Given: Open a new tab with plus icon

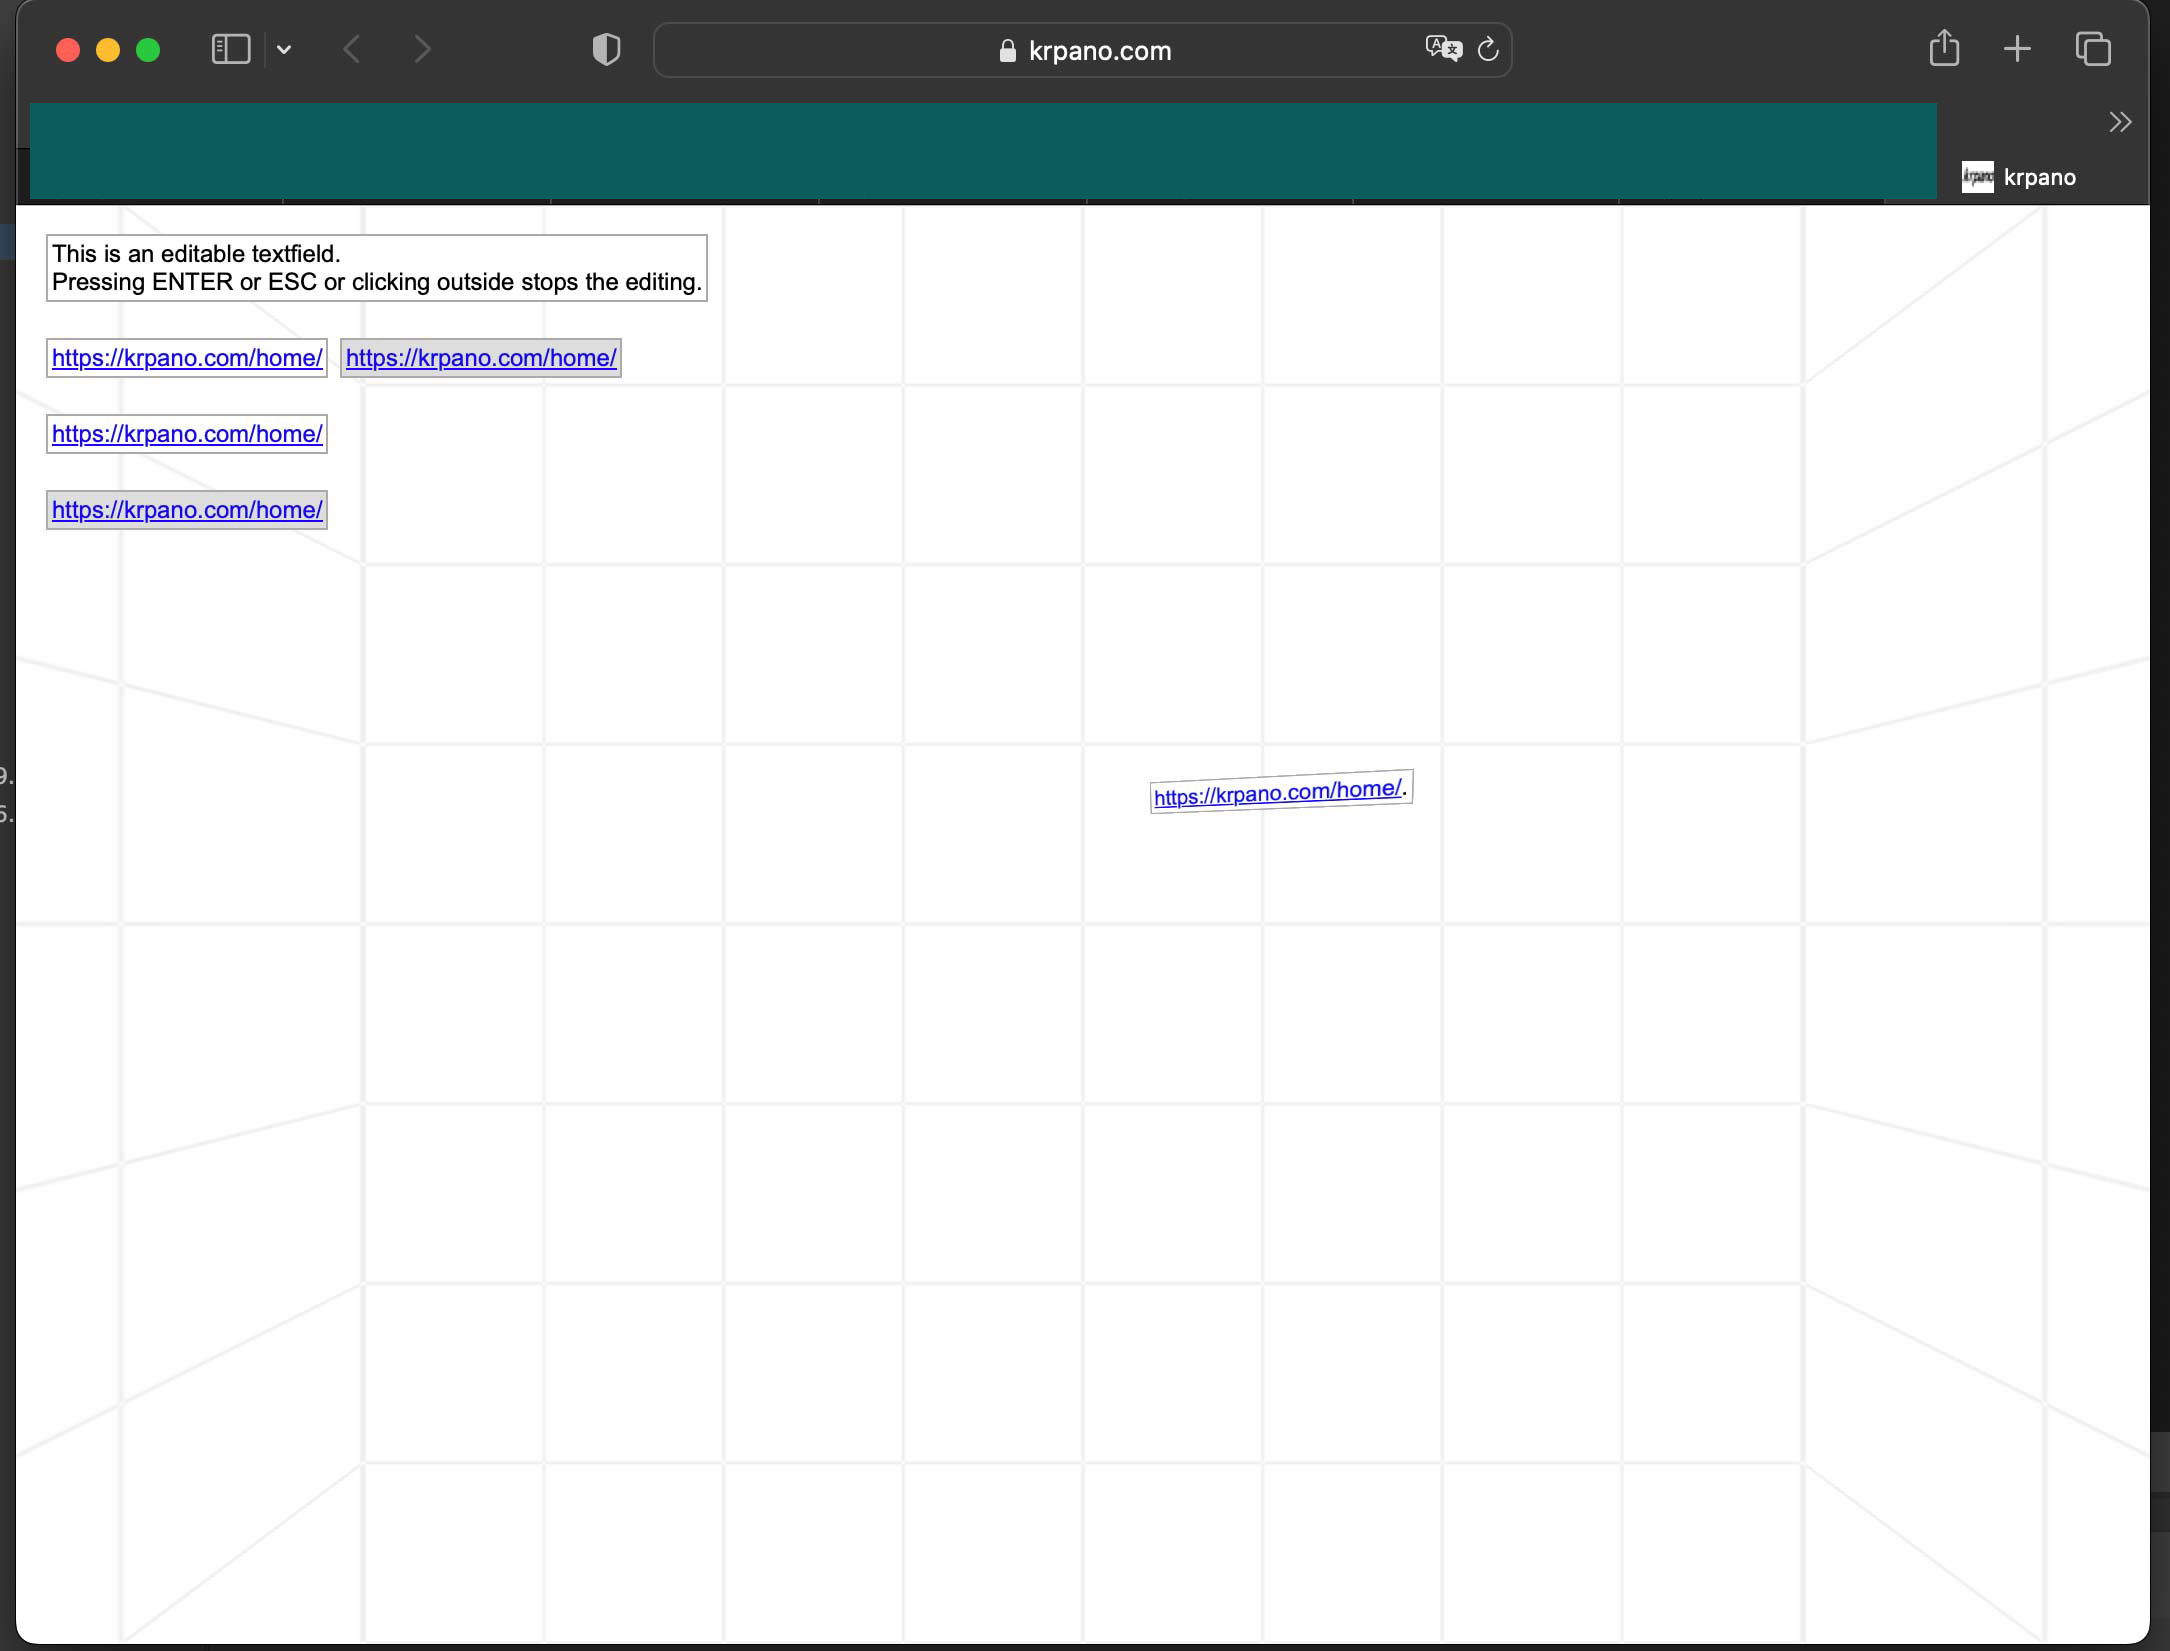Looking at the screenshot, I should (x=2017, y=49).
